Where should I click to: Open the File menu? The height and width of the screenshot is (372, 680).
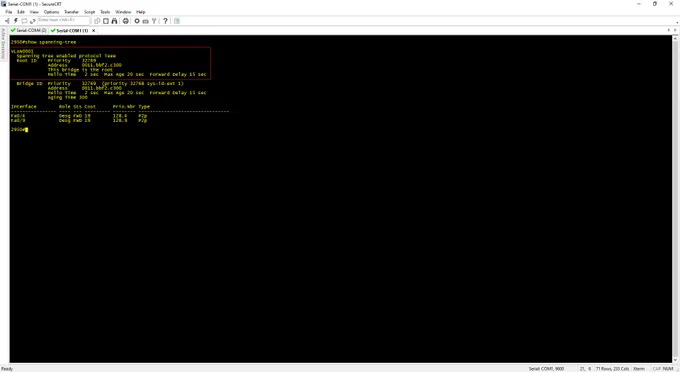(x=9, y=12)
